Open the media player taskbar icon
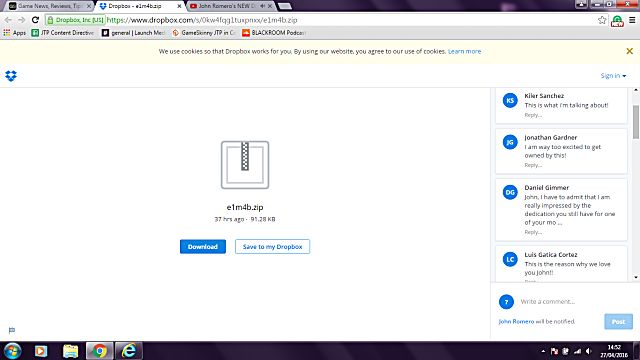Viewport: 640px width, 360px height. click(41, 351)
